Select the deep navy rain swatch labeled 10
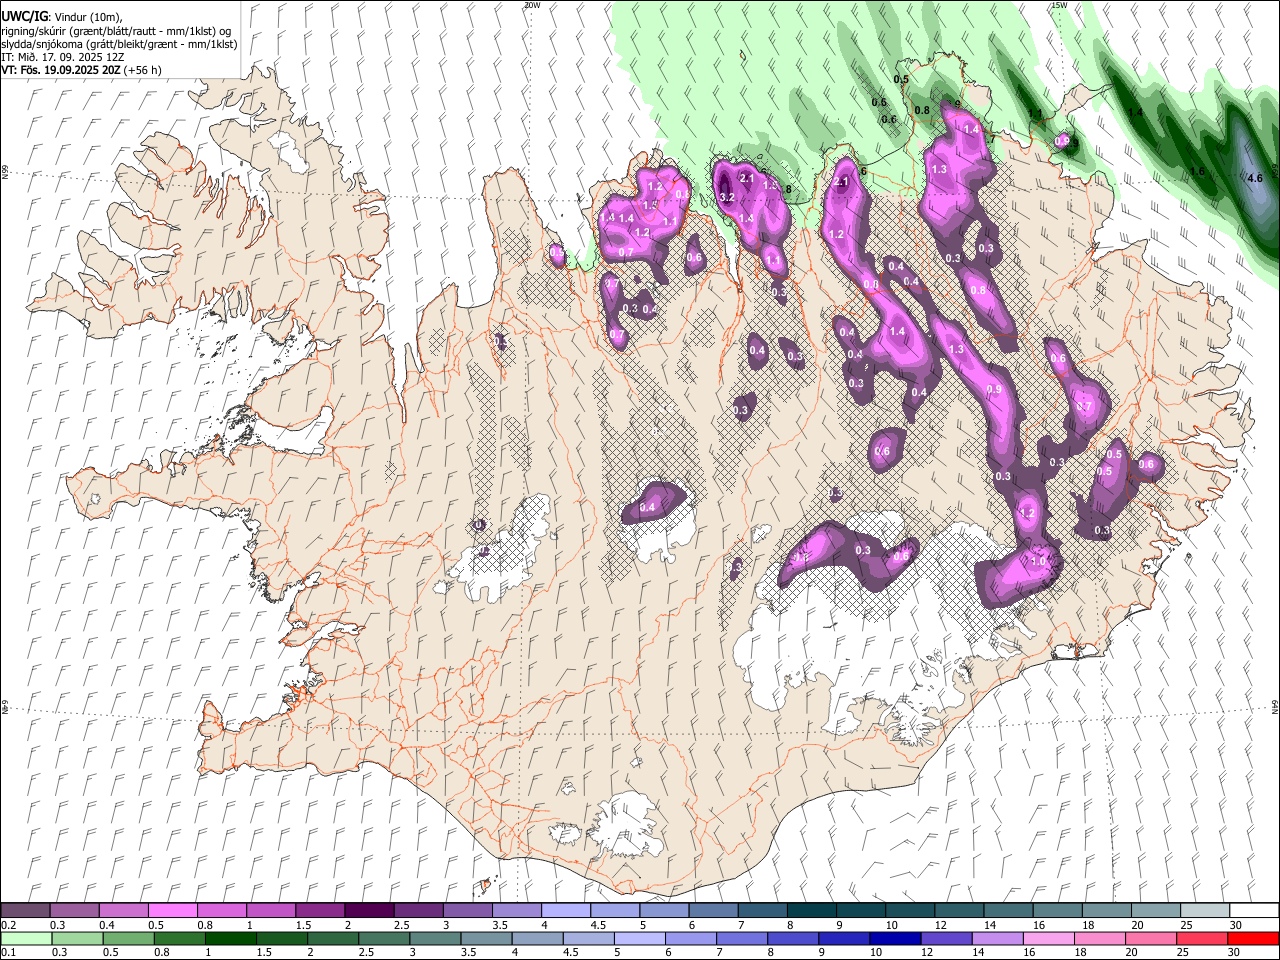 pos(894,938)
